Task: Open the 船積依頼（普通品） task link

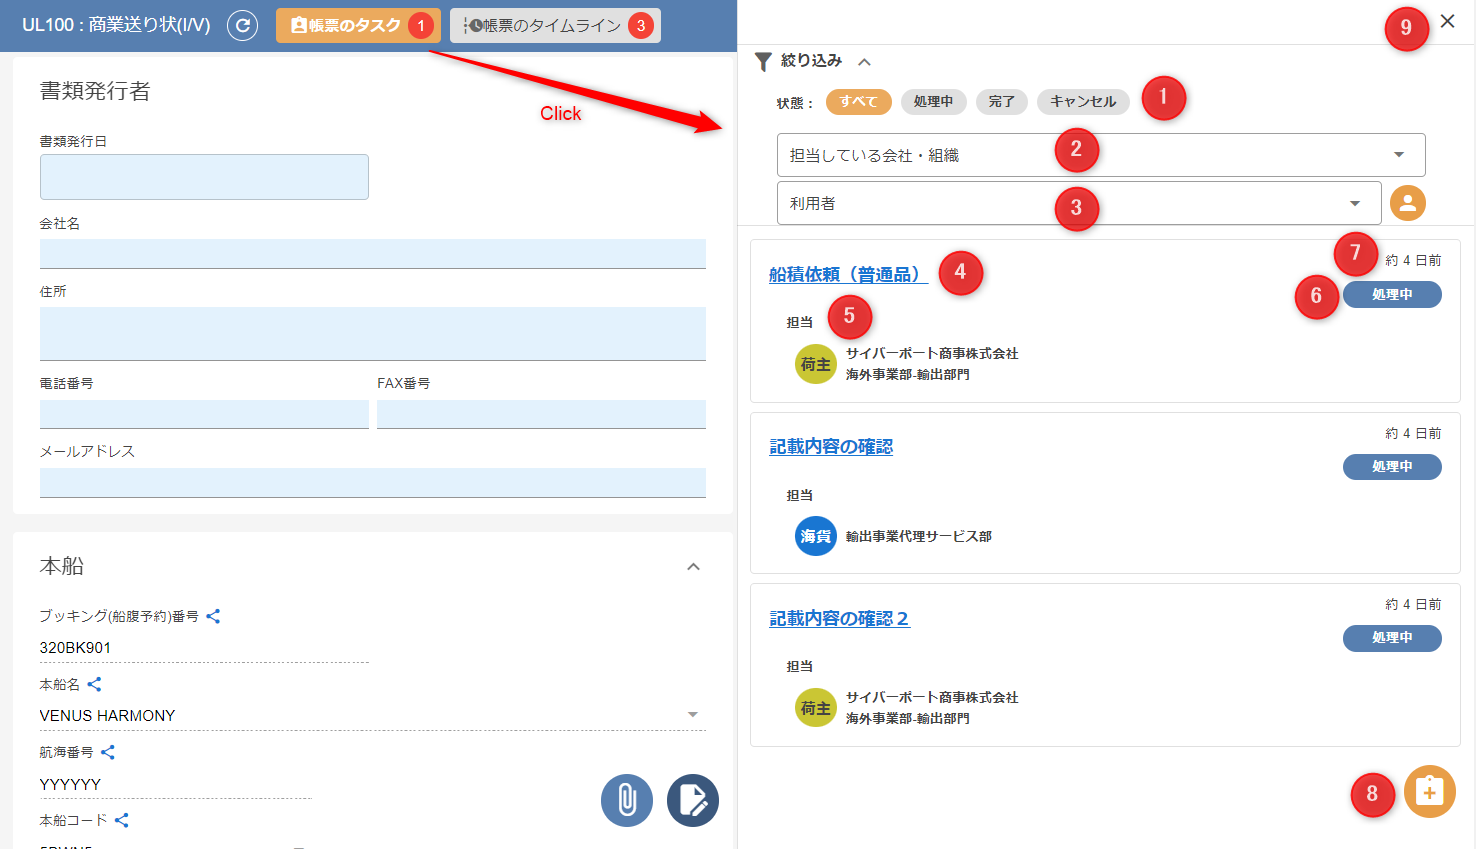Action: [847, 274]
